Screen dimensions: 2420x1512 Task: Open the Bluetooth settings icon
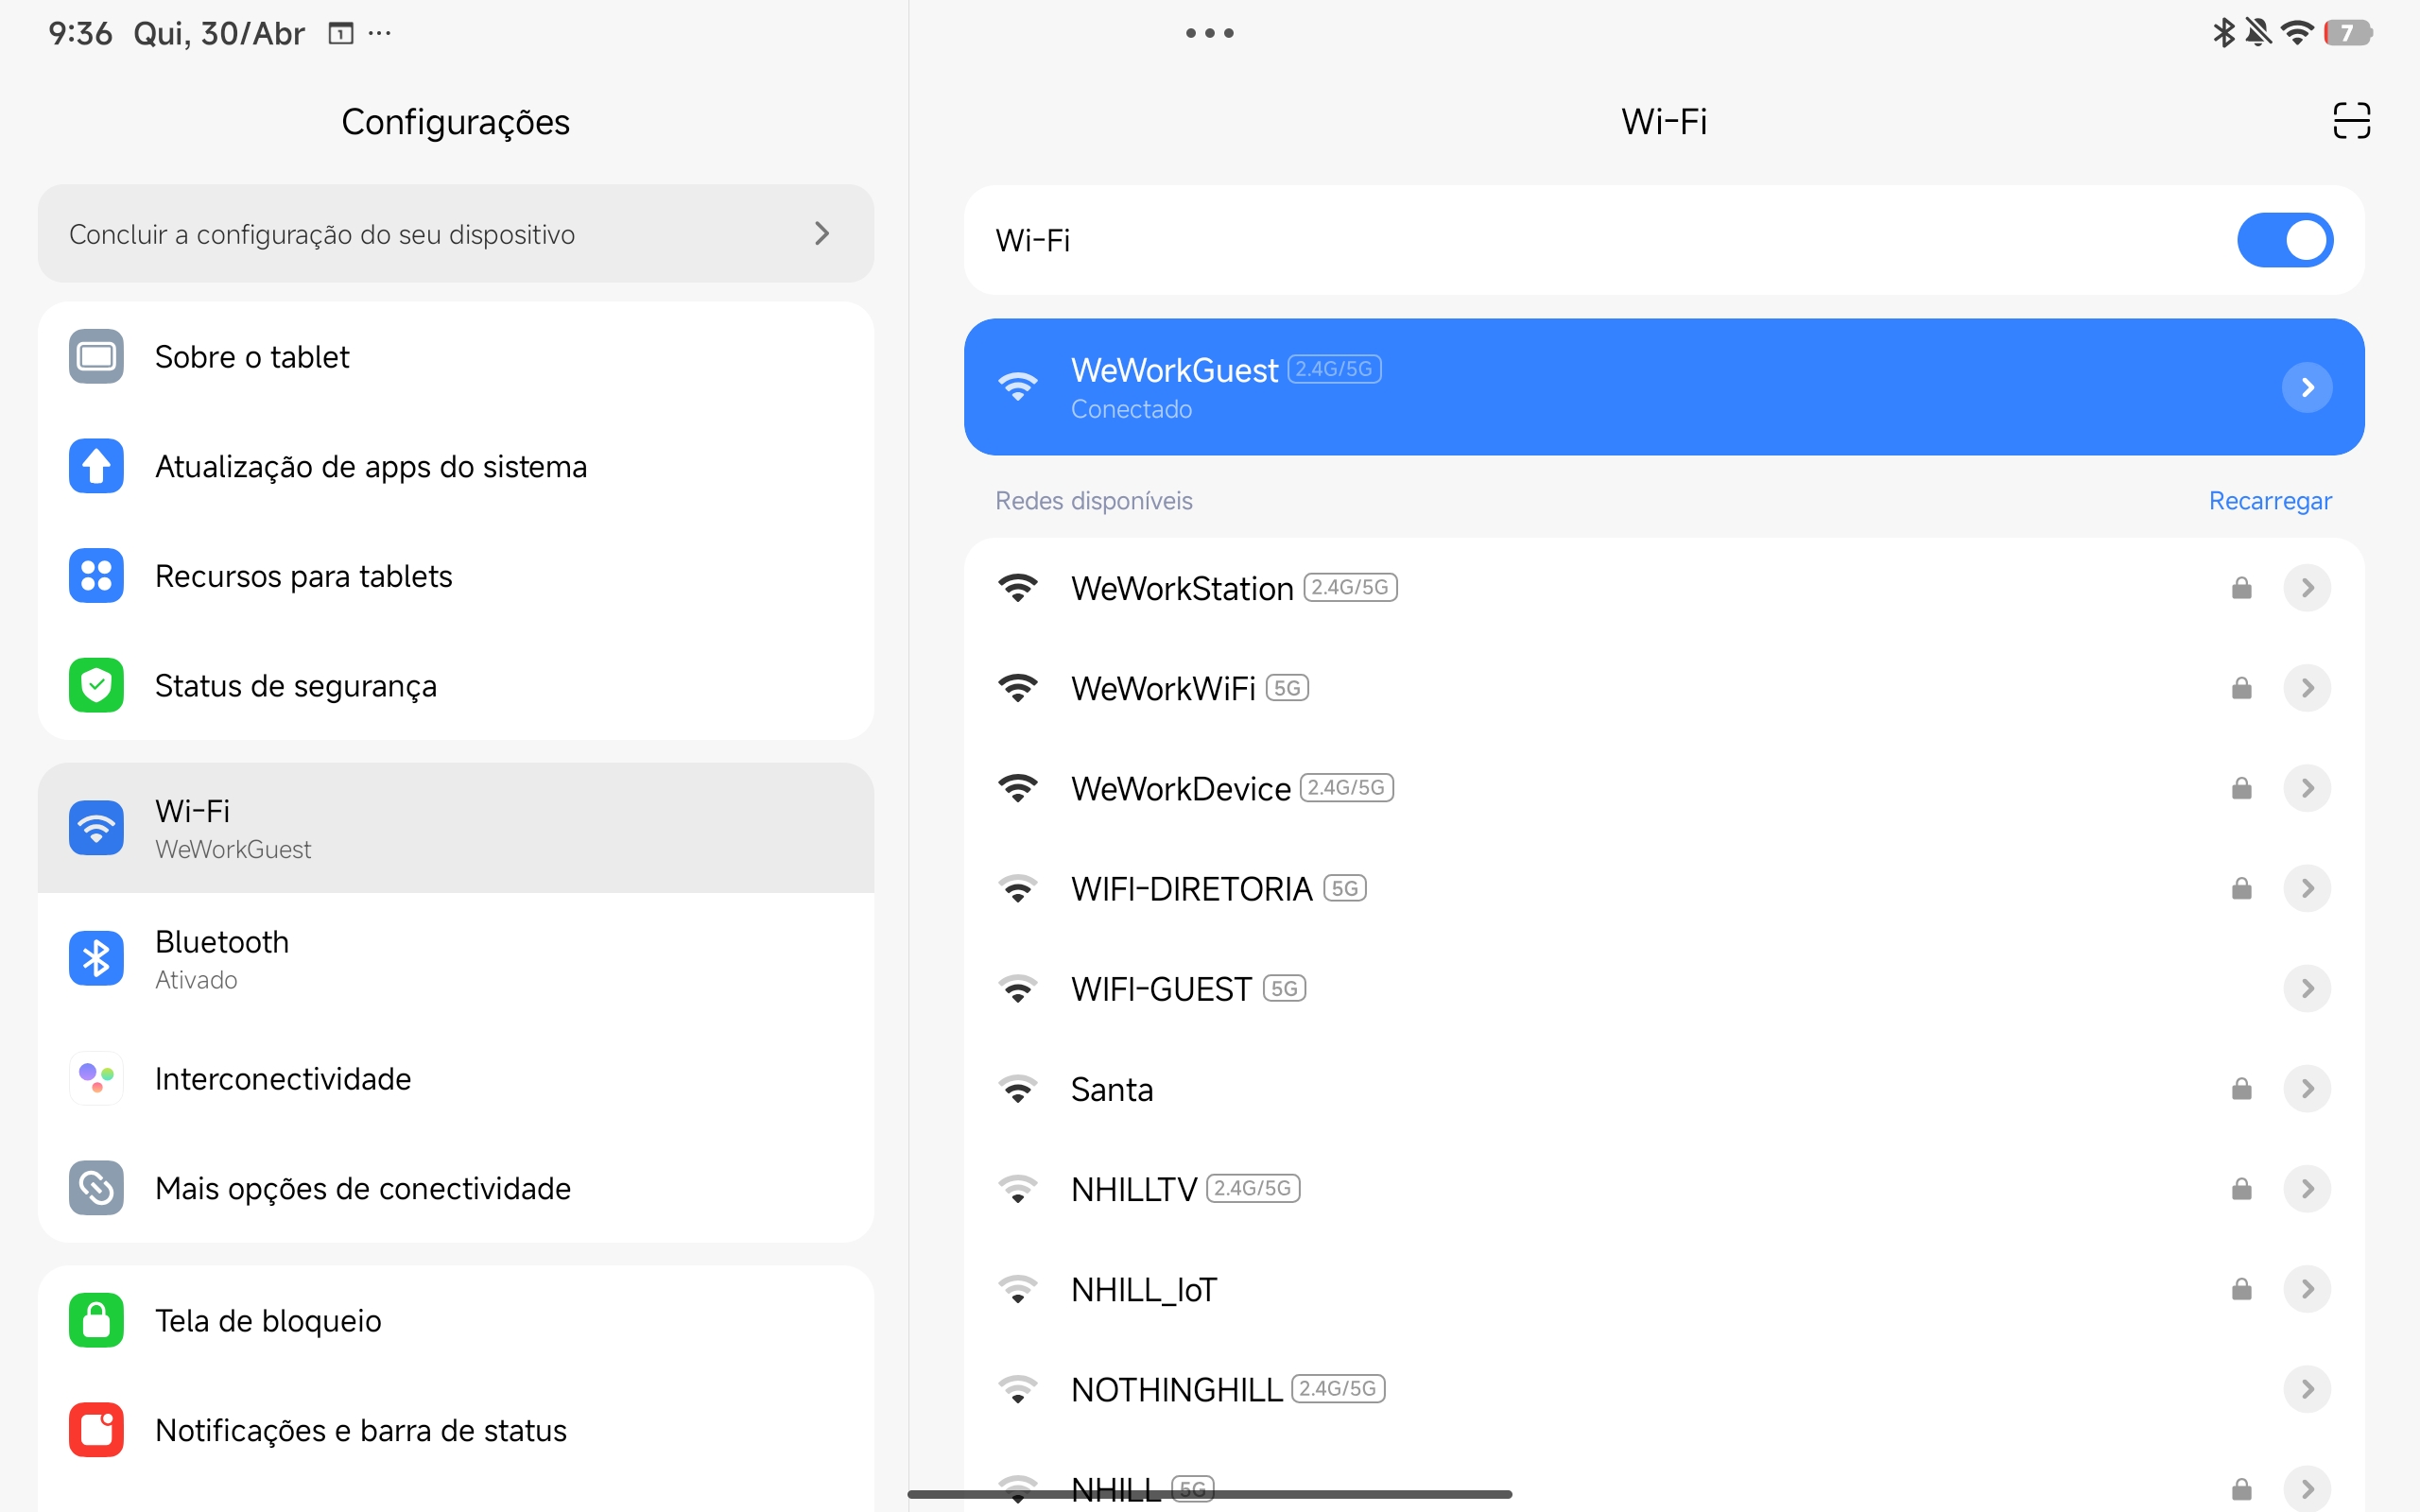96,958
